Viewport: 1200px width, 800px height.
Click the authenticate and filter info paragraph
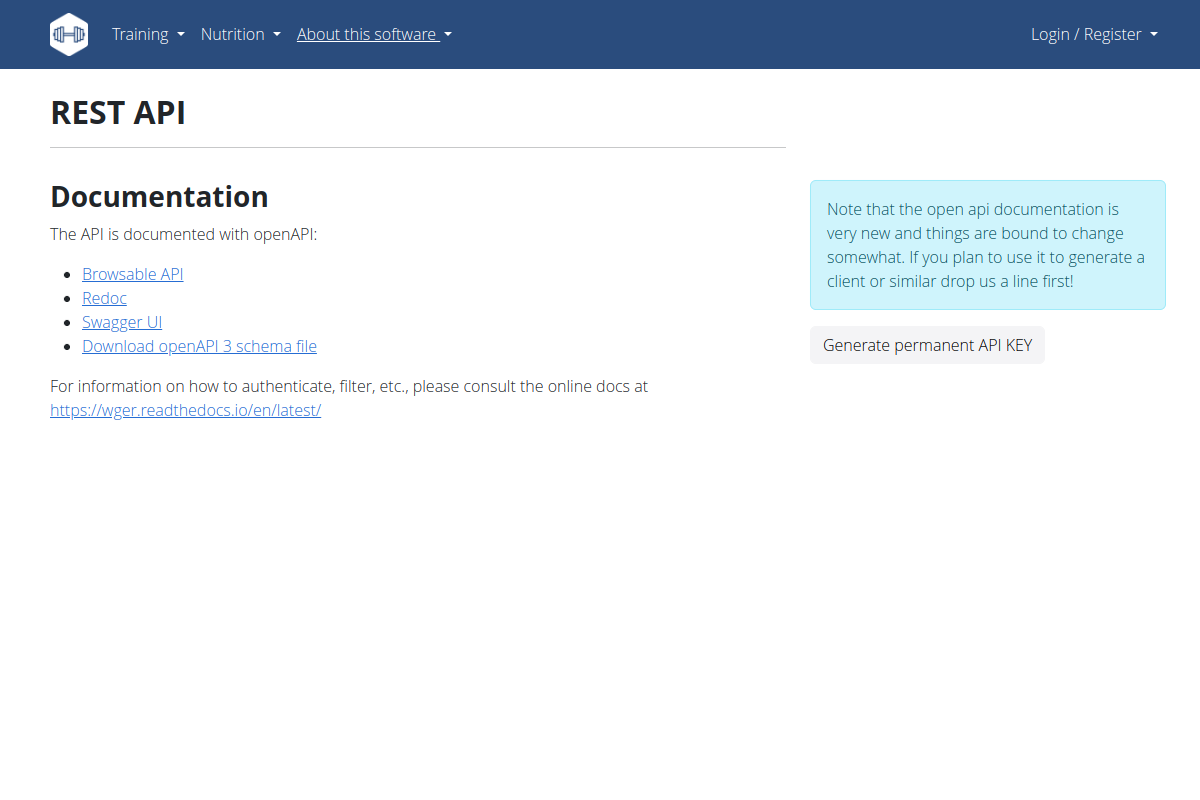[x=349, y=398]
